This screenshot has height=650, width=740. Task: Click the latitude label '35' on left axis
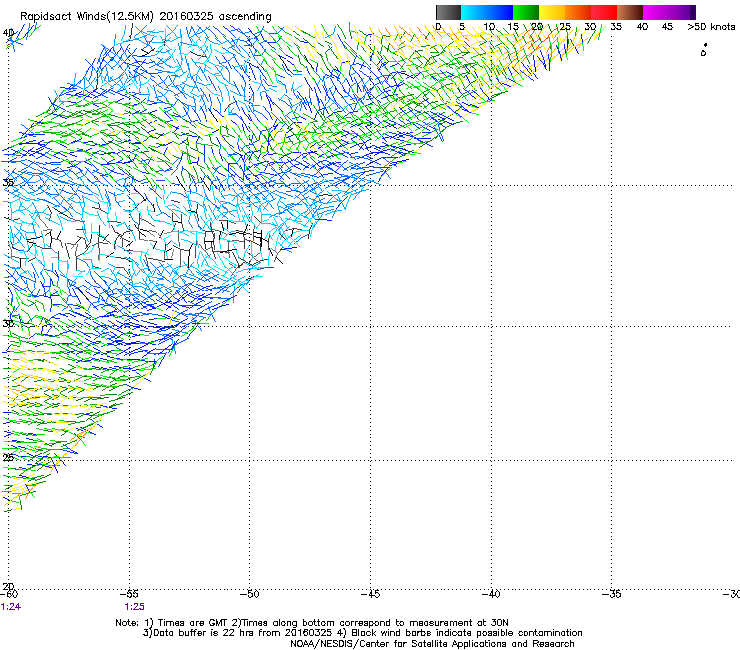8,183
